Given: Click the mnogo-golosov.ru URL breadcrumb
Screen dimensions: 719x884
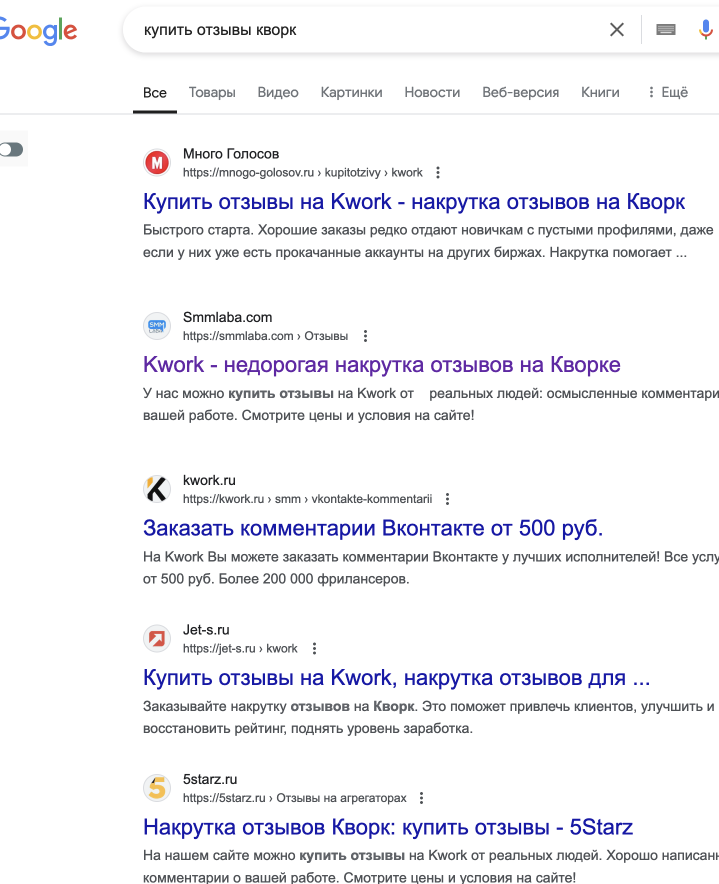Looking at the screenshot, I should [x=302, y=173].
